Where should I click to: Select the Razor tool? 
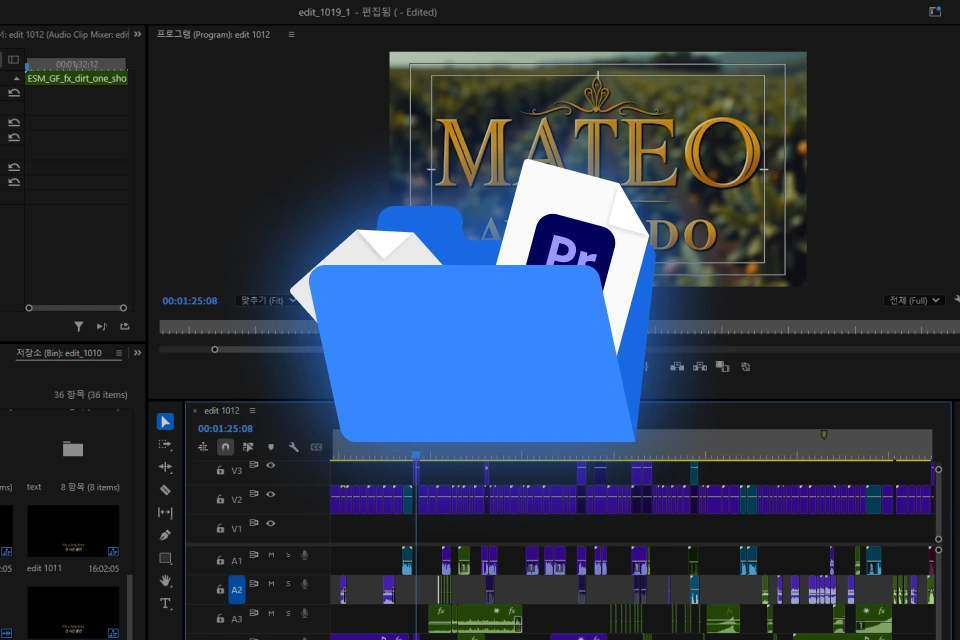(x=165, y=489)
